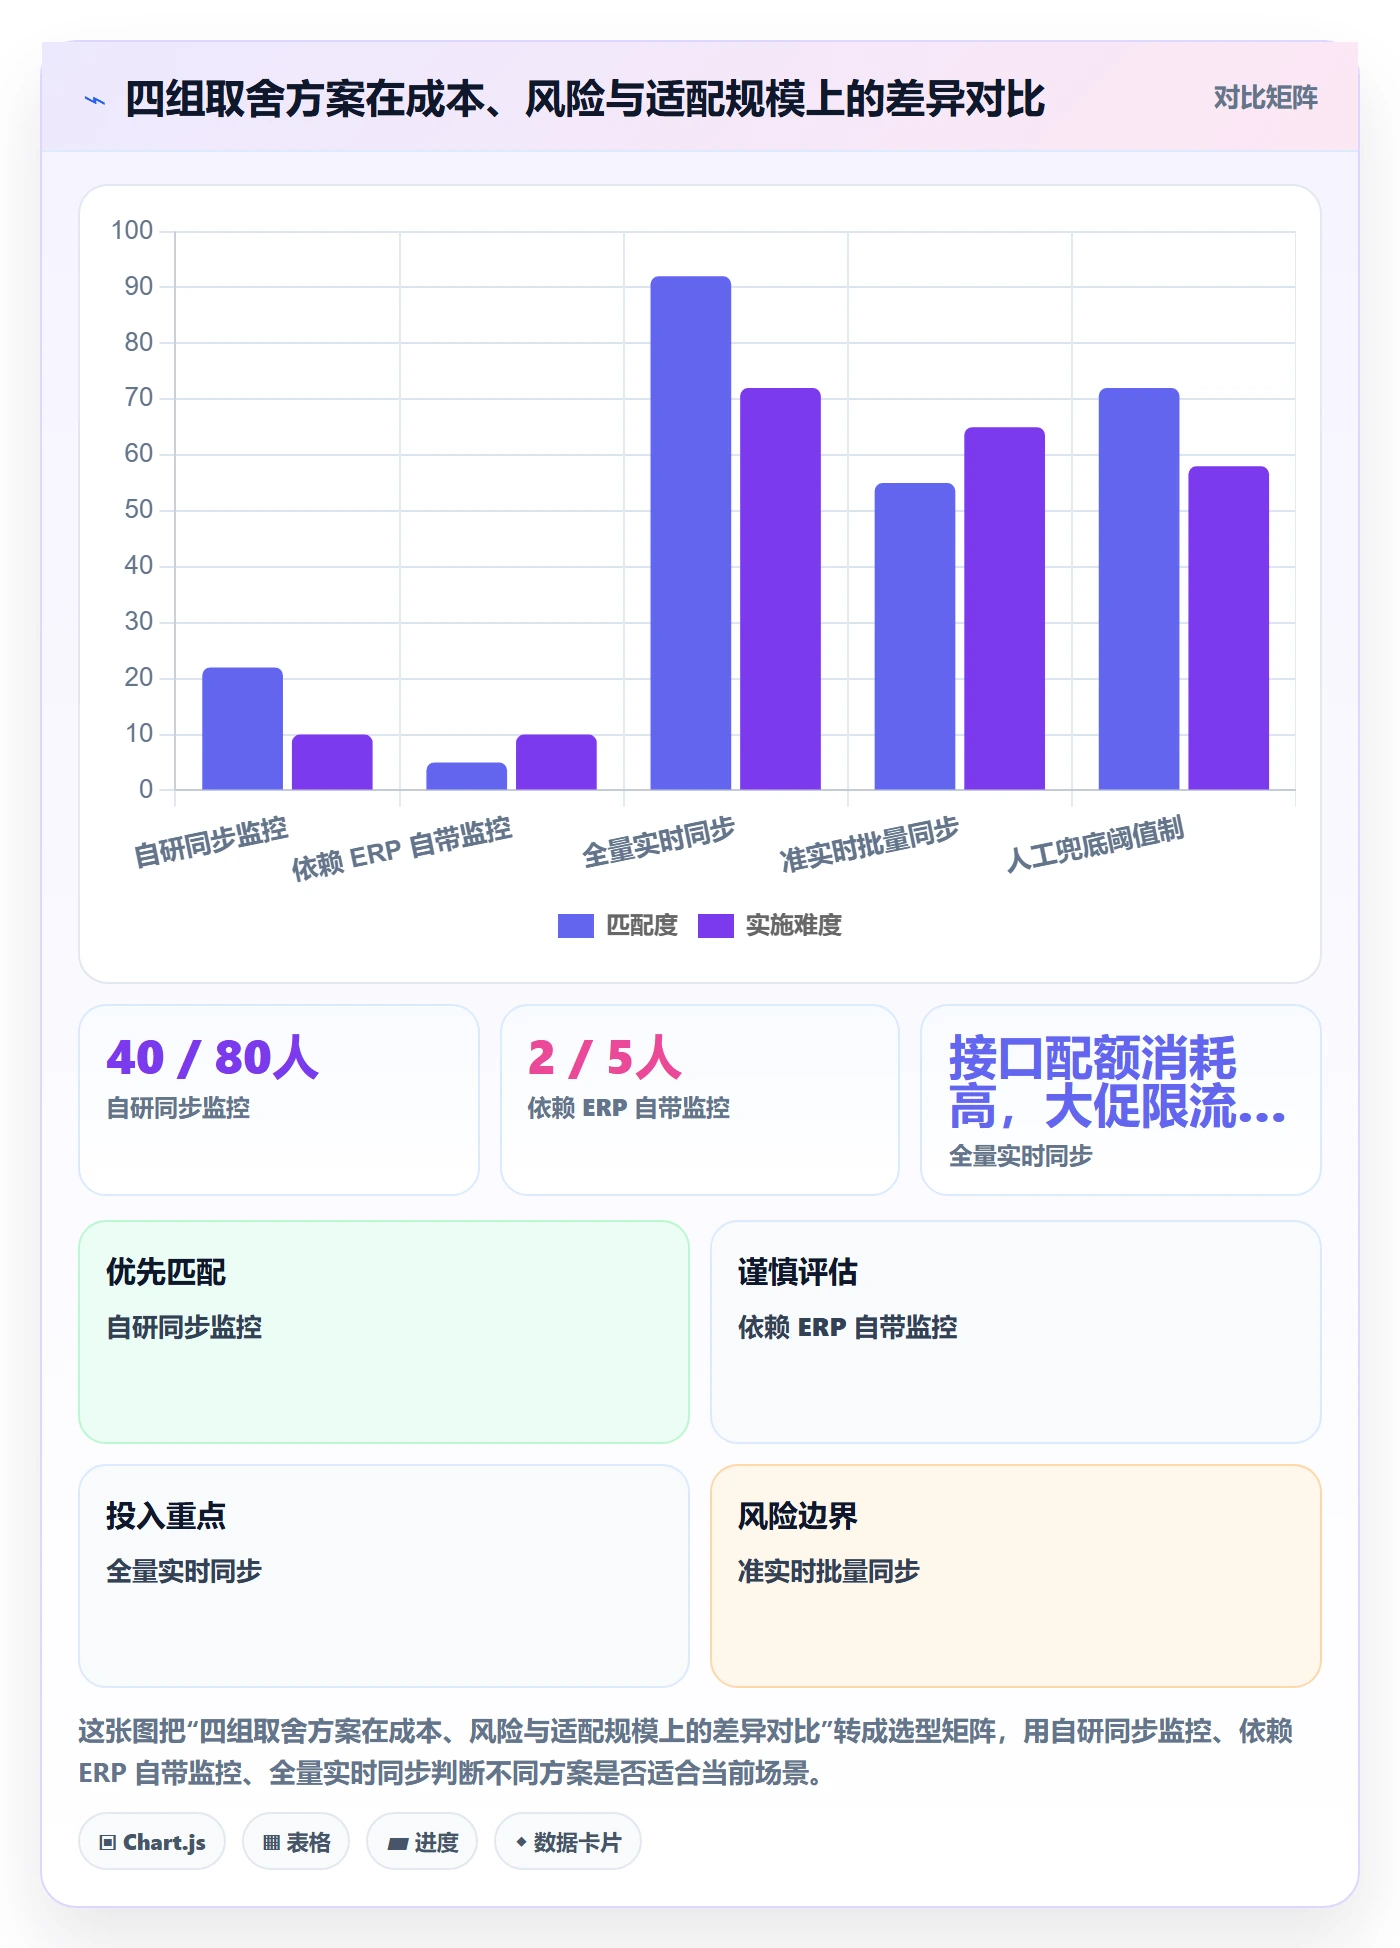This screenshot has width=1400, height=1948.
Task: Click the 实施难度 bar for 人工兜底阈值制
Action: 1228,628
